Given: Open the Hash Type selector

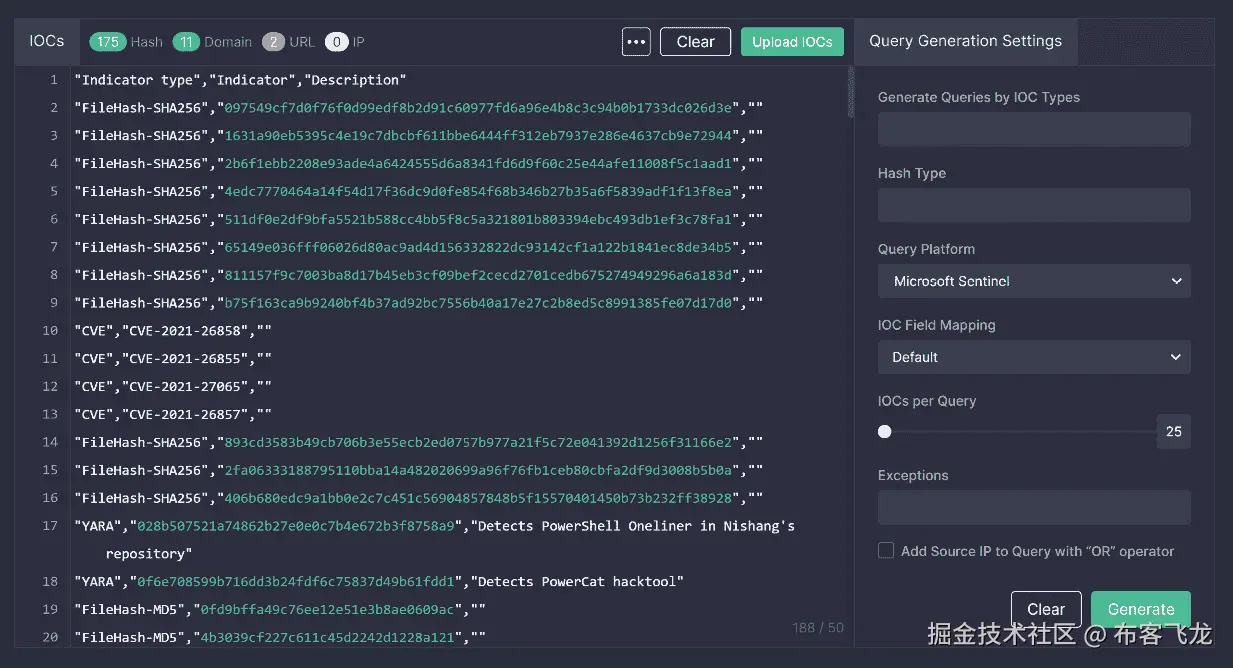Looking at the screenshot, I should pyautogui.click(x=1034, y=205).
